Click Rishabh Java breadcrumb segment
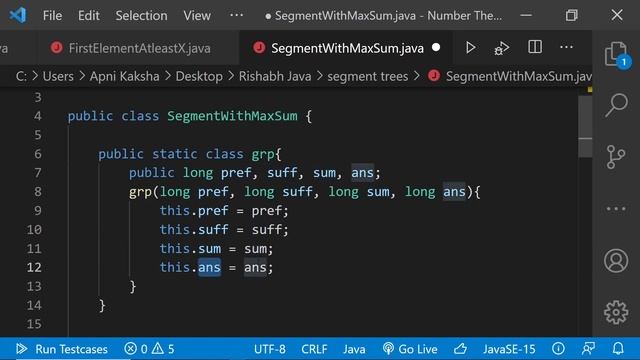640x360 pixels. (275, 76)
